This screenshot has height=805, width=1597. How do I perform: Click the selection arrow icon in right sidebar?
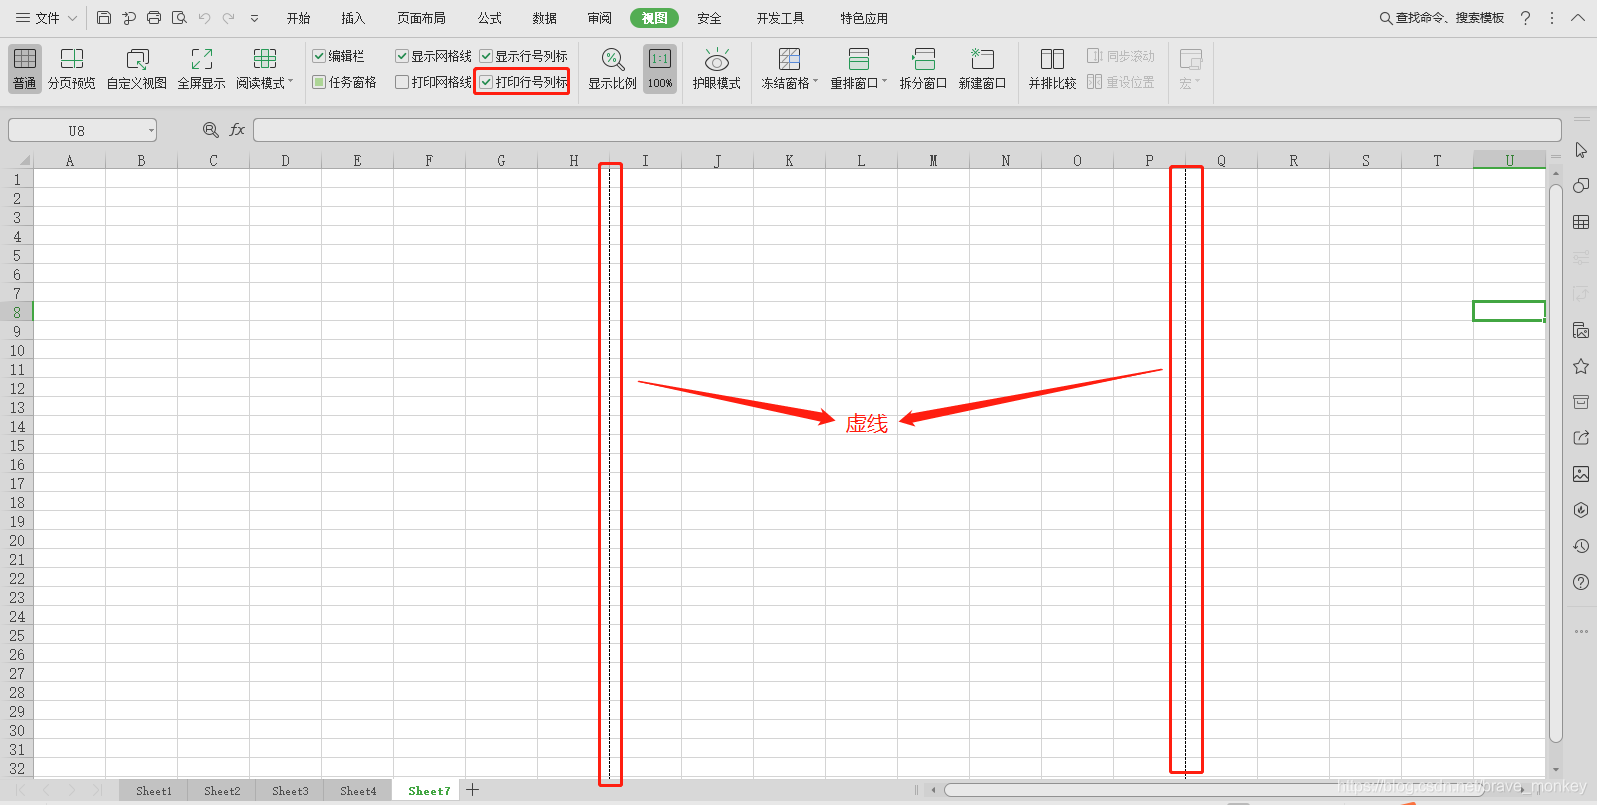pos(1581,150)
